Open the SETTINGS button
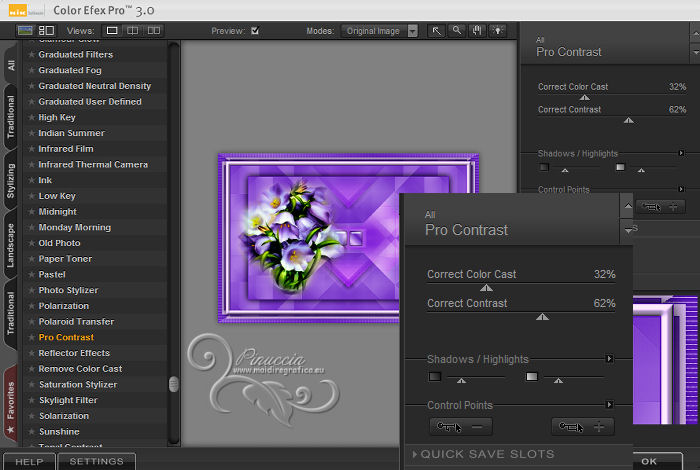Screen dimensions: 700x470 (x=96, y=462)
